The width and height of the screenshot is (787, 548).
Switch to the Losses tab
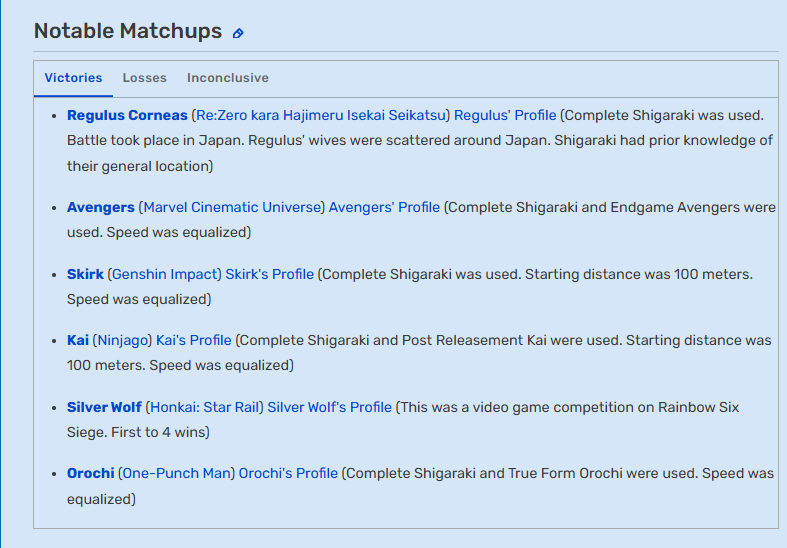point(145,78)
